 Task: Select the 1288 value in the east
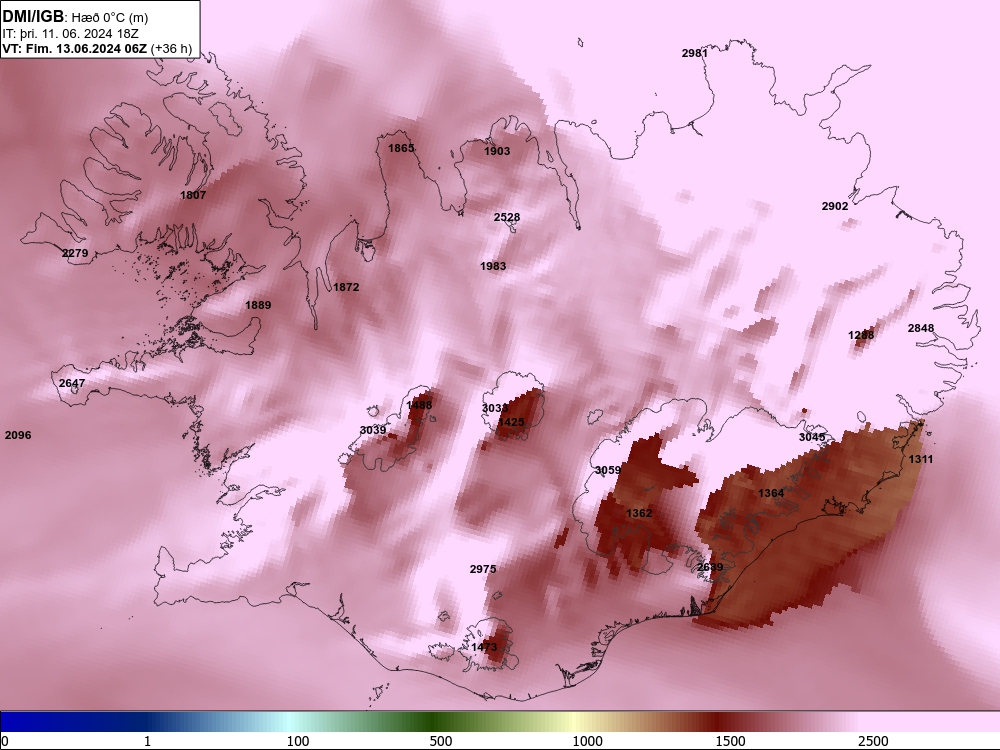[861, 335]
